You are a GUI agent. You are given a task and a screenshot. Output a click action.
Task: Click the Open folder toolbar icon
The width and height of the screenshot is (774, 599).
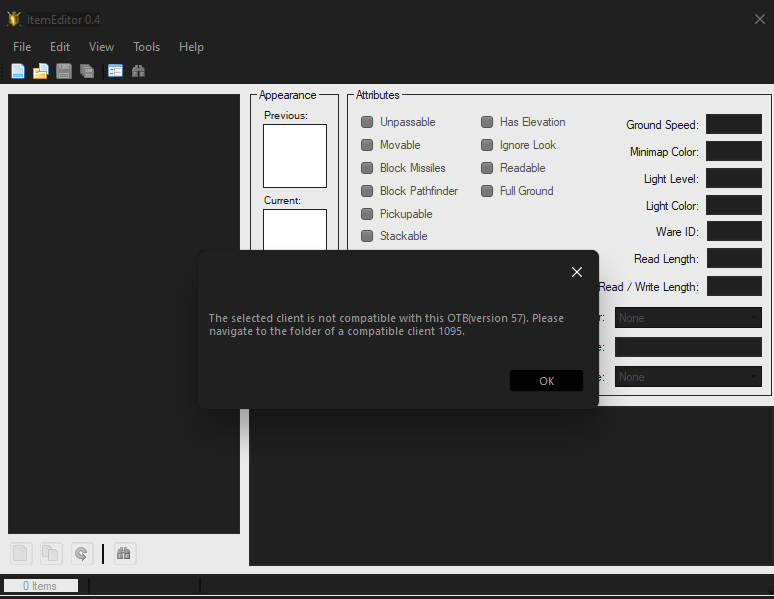click(x=41, y=71)
